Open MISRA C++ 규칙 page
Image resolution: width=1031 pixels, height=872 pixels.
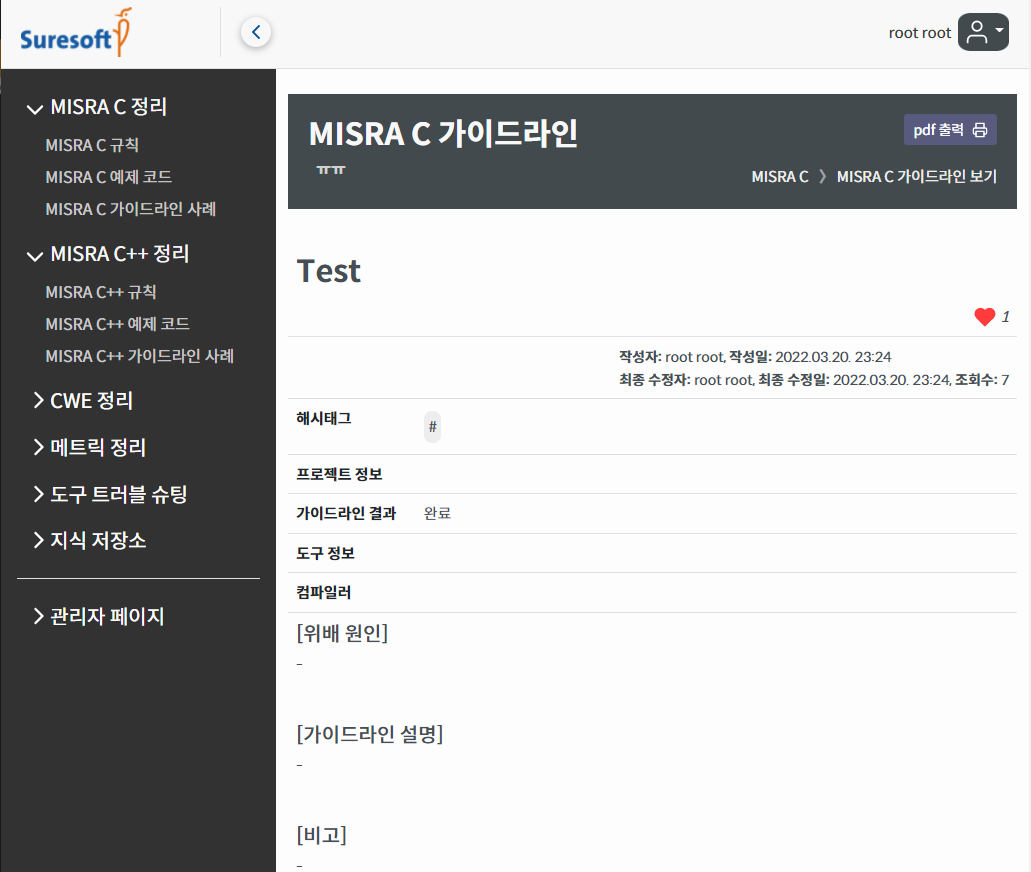(x=101, y=292)
